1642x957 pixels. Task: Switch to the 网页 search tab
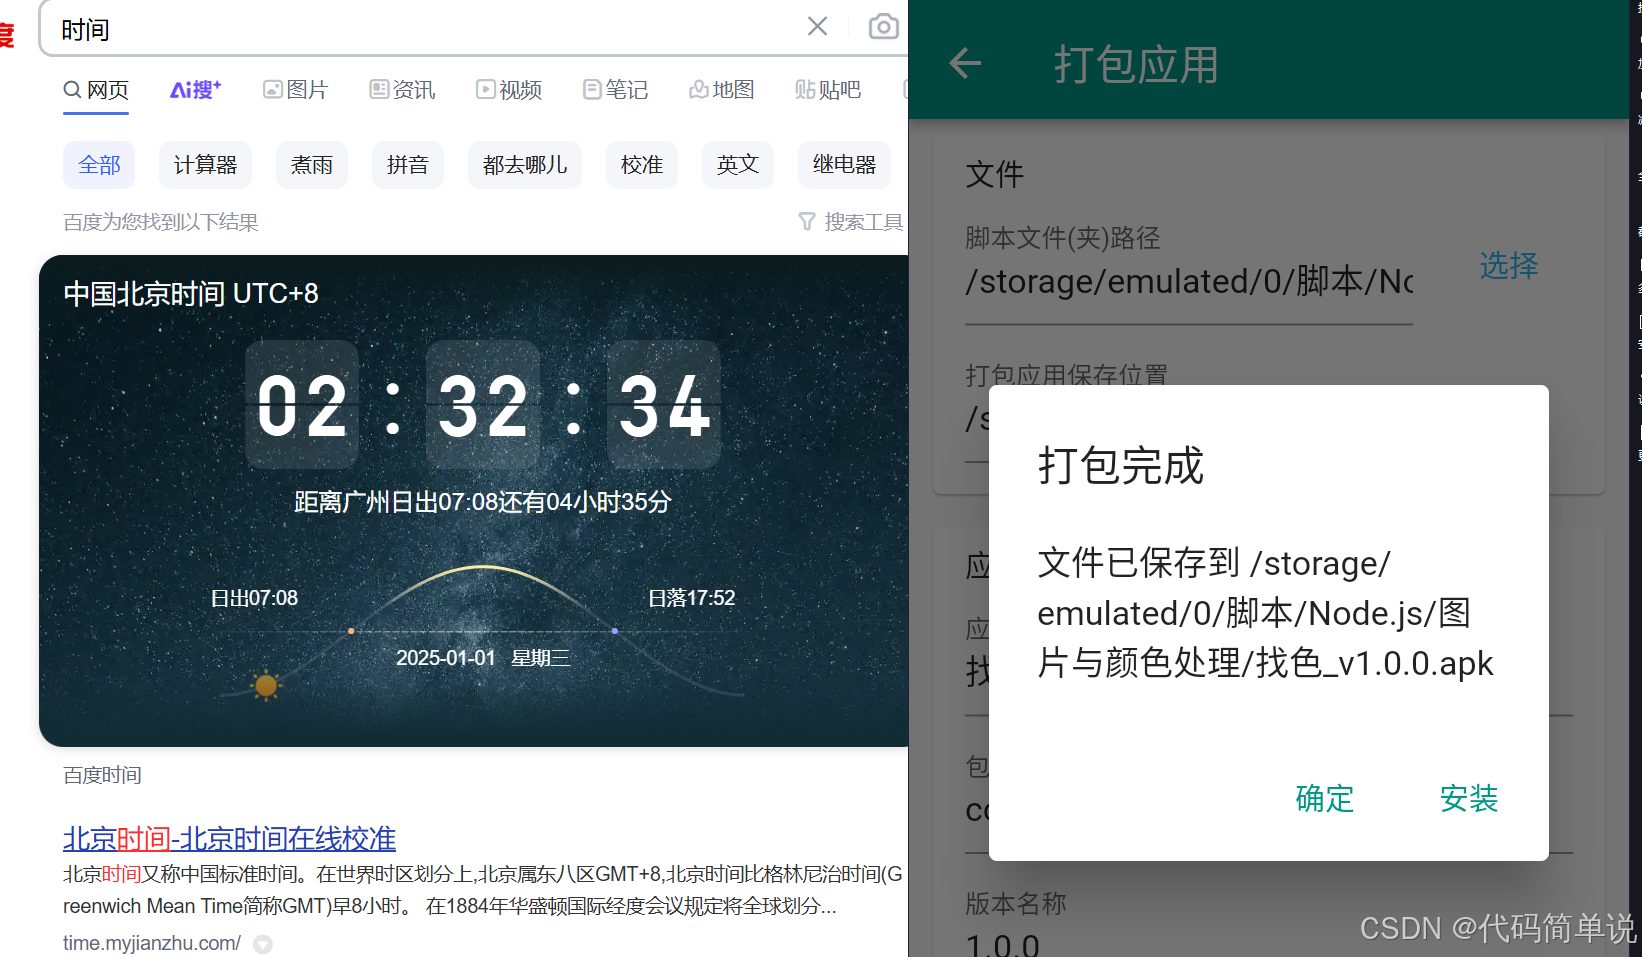coord(95,89)
